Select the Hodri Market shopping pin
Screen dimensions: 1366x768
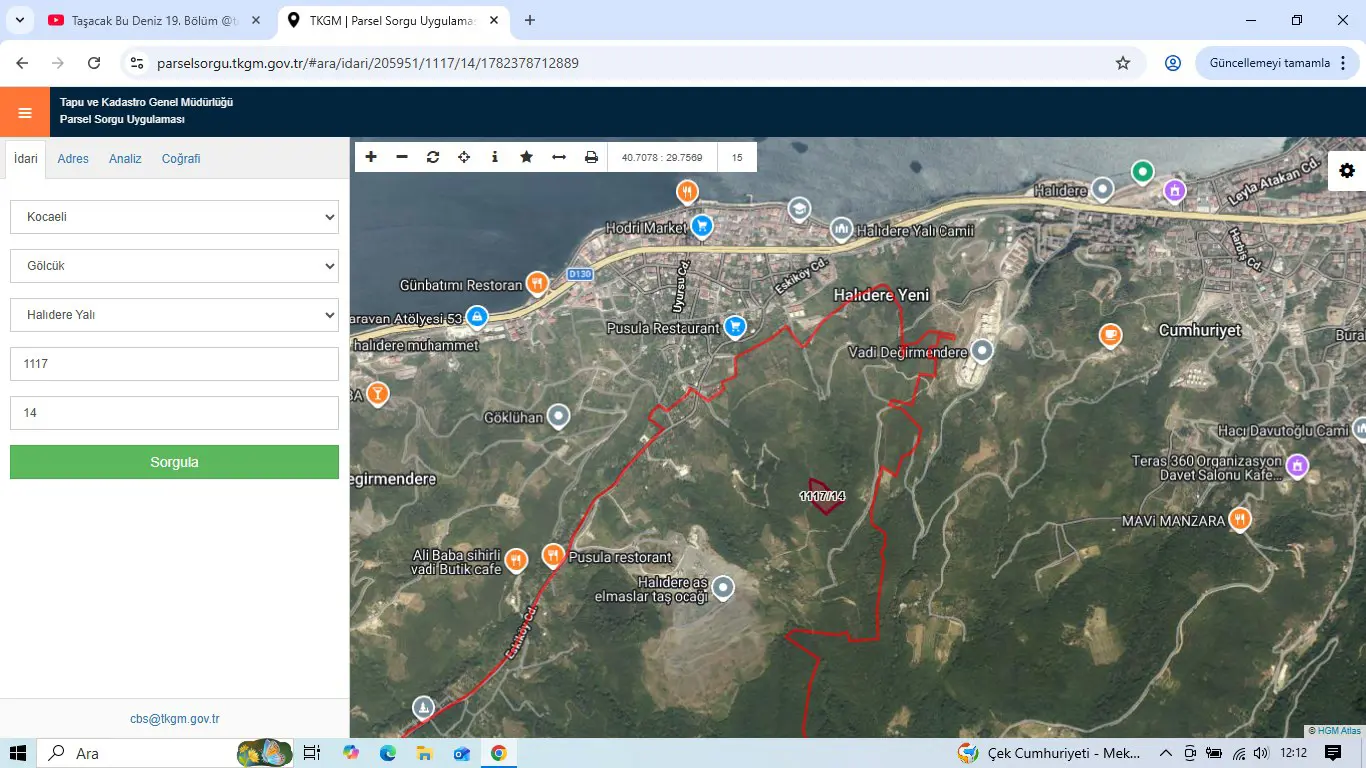pyautogui.click(x=702, y=227)
